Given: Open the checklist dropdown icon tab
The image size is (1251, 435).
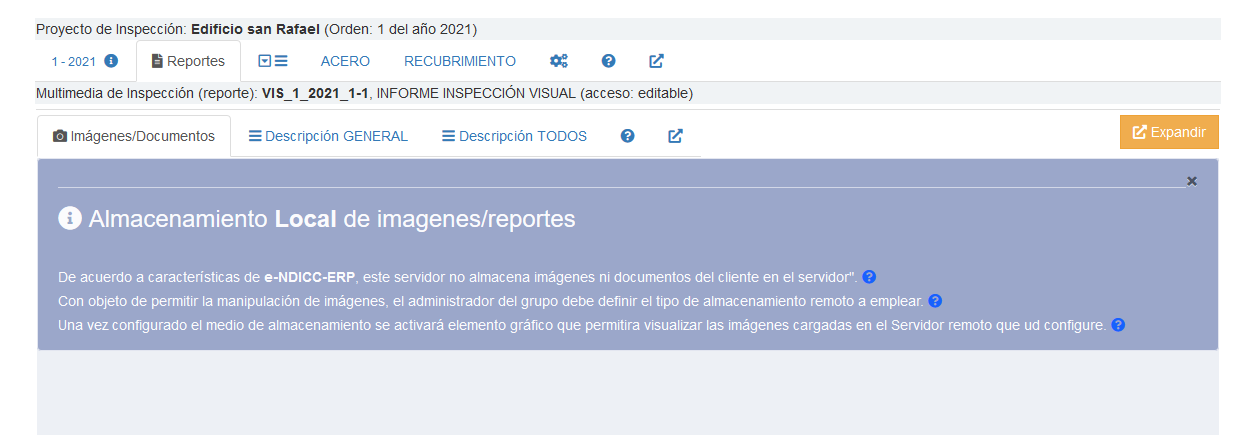Looking at the screenshot, I should pyautogui.click(x=273, y=61).
